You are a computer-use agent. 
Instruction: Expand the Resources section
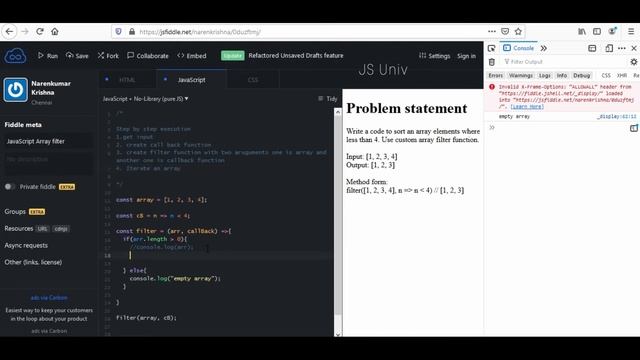click(x=19, y=229)
